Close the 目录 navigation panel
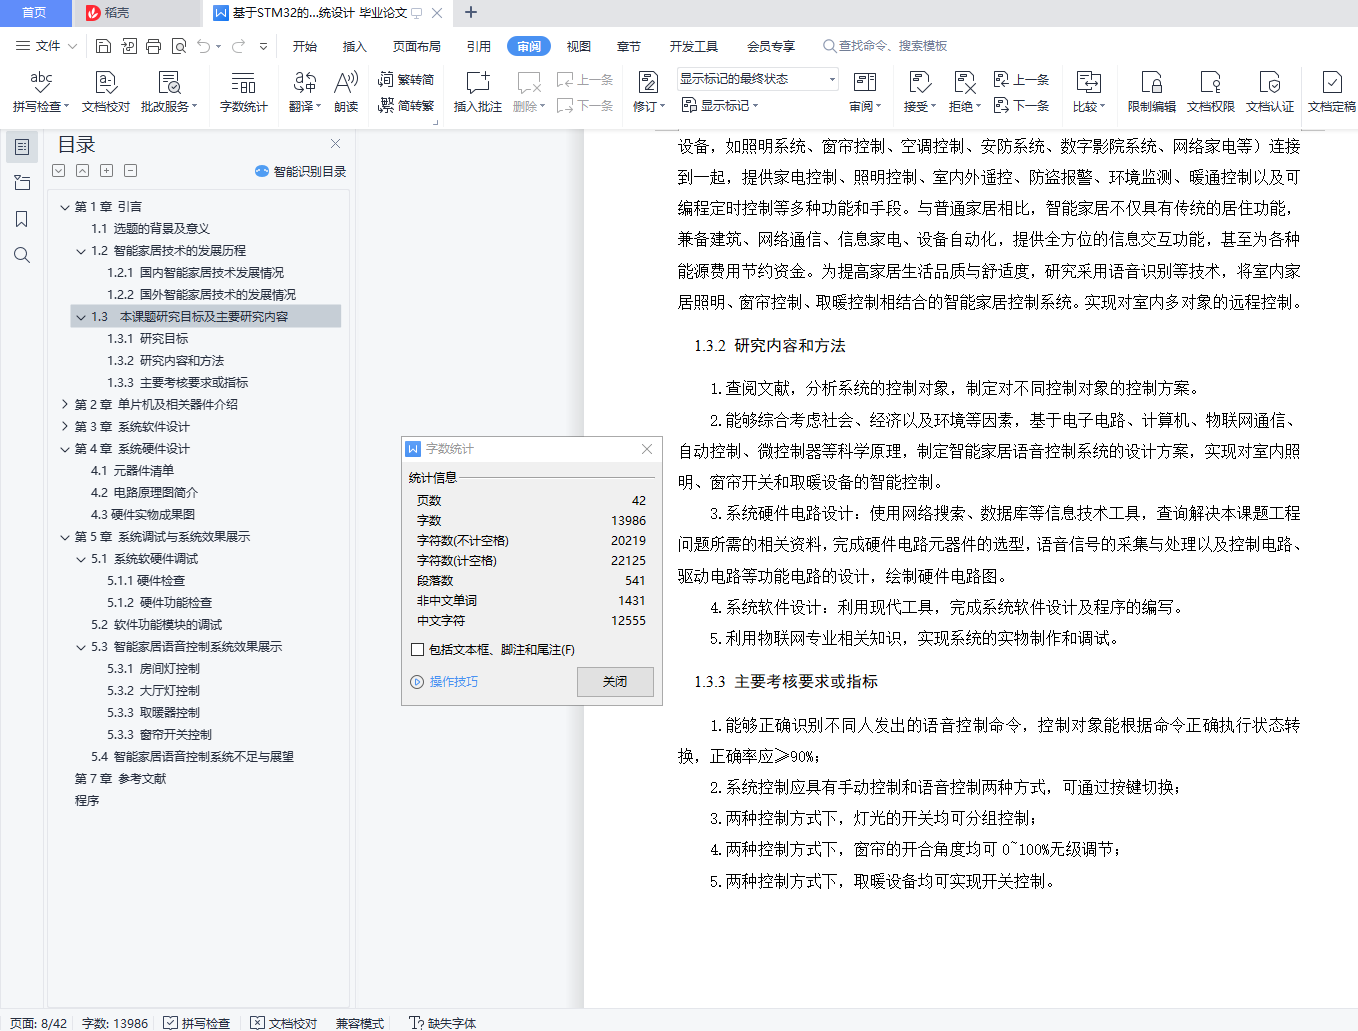This screenshot has width=1358, height=1031. coord(336,144)
